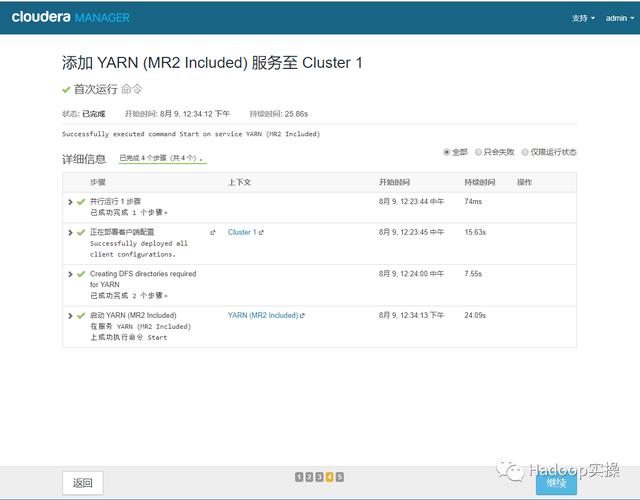The height and width of the screenshot is (500, 640).
Task: Expand the 并行运行 1 步骤 row
Action: 70,202
